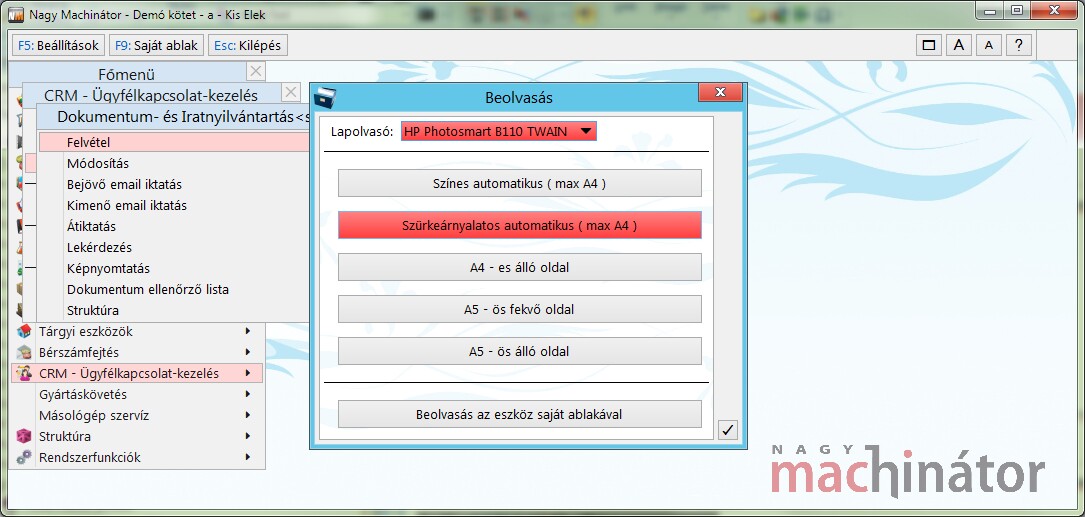Open help question mark button
Viewport: 1085px width, 517px height.
tap(1019, 46)
